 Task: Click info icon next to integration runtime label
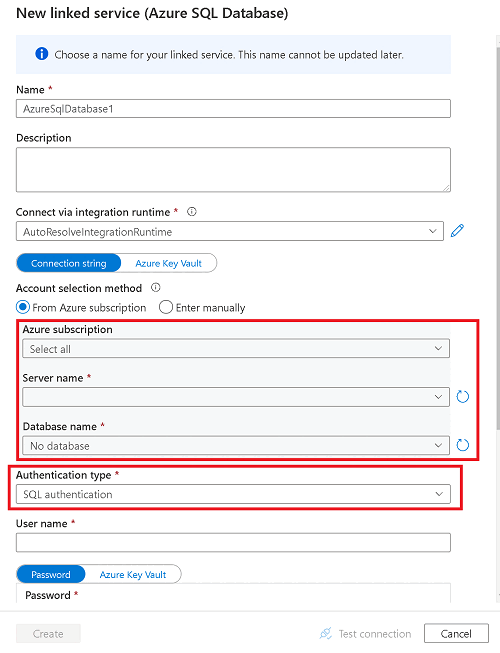(192, 212)
